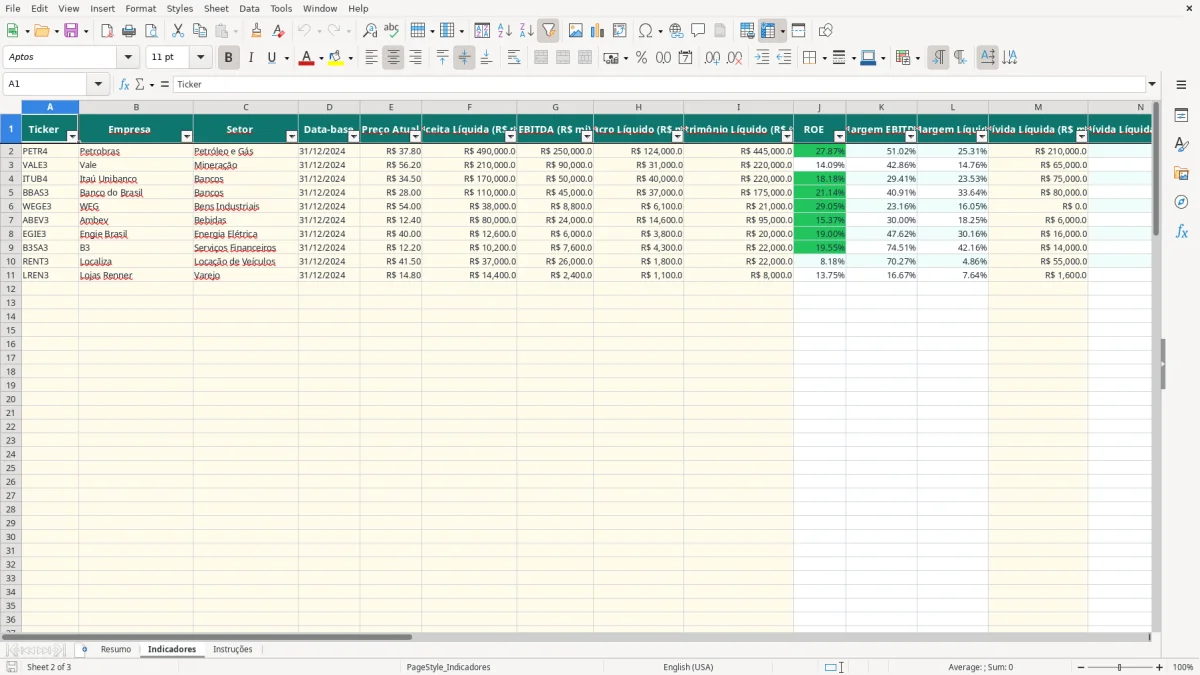Toggle the AutoFilter funnel button
This screenshot has width=1200, height=675.
(548, 31)
